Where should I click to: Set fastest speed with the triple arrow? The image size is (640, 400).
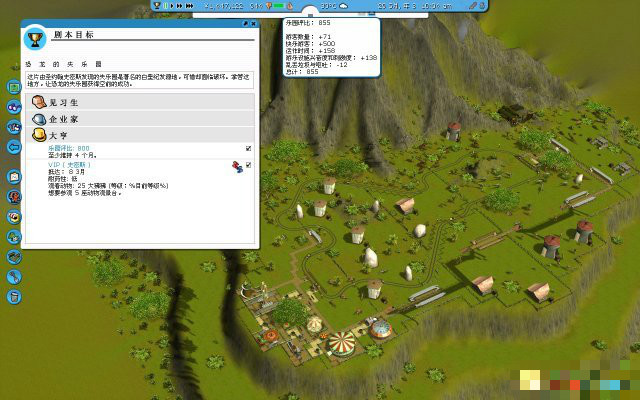click(189, 6)
